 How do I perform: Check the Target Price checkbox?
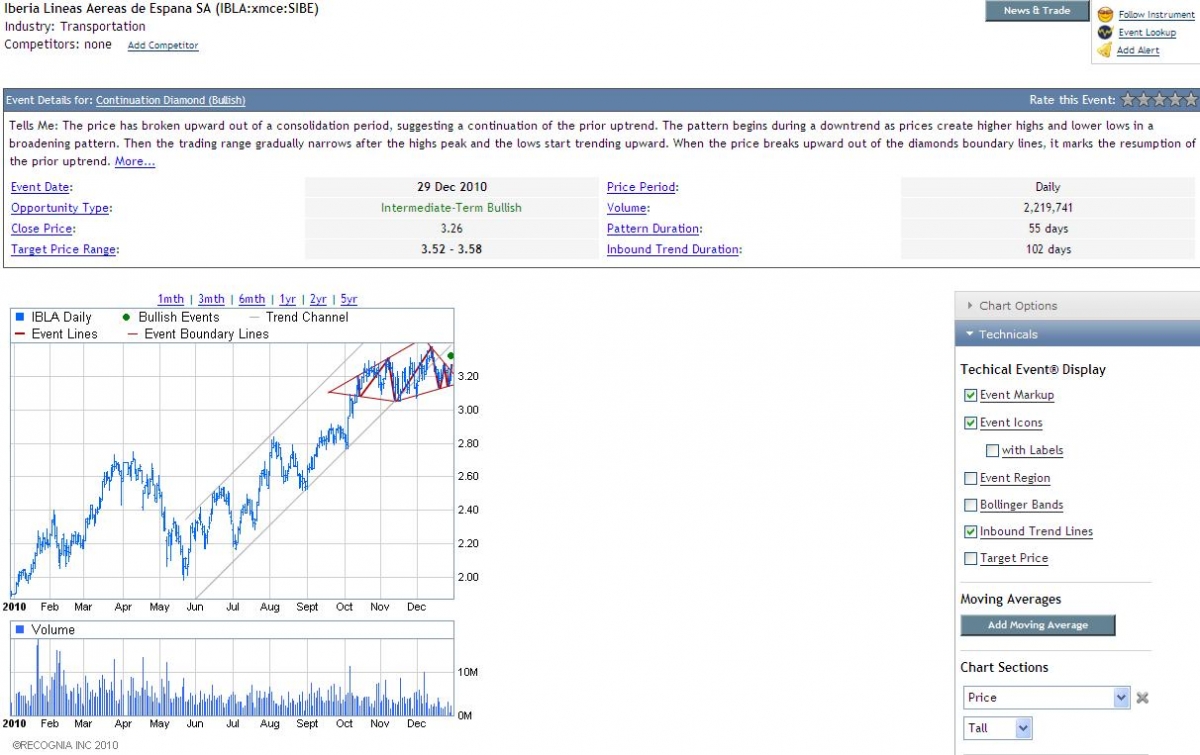click(971, 558)
